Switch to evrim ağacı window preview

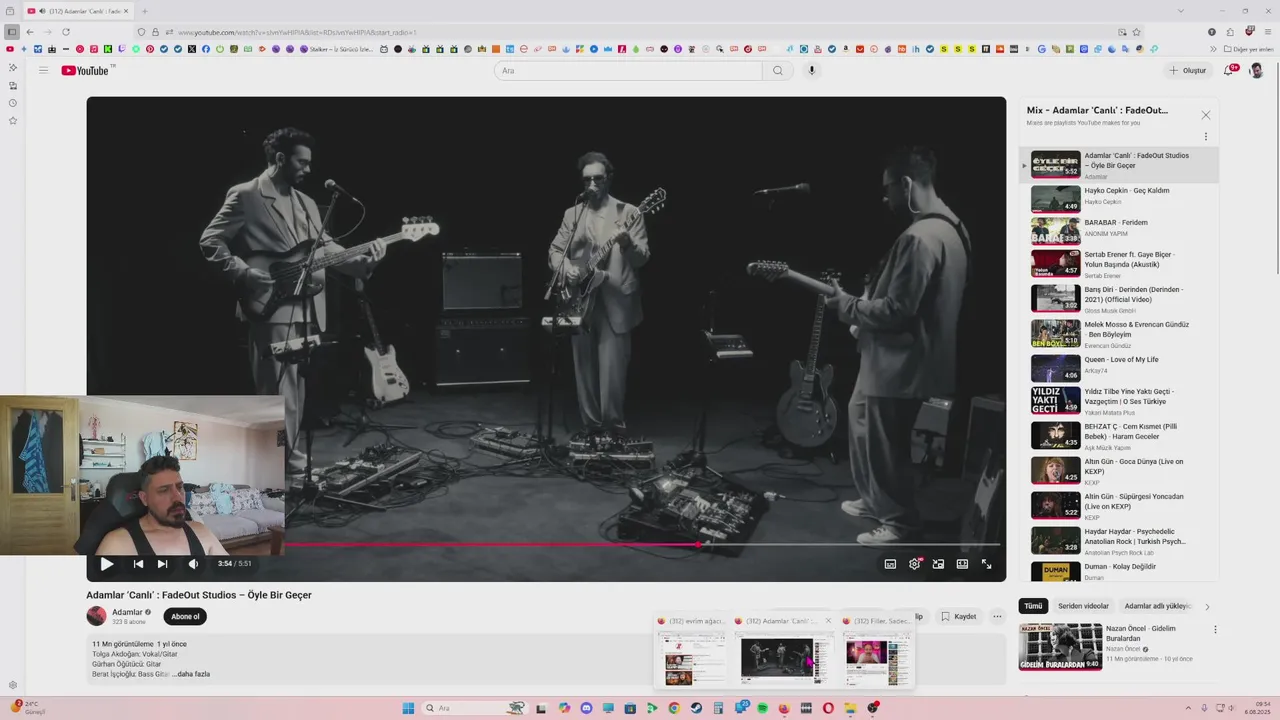(x=692, y=651)
